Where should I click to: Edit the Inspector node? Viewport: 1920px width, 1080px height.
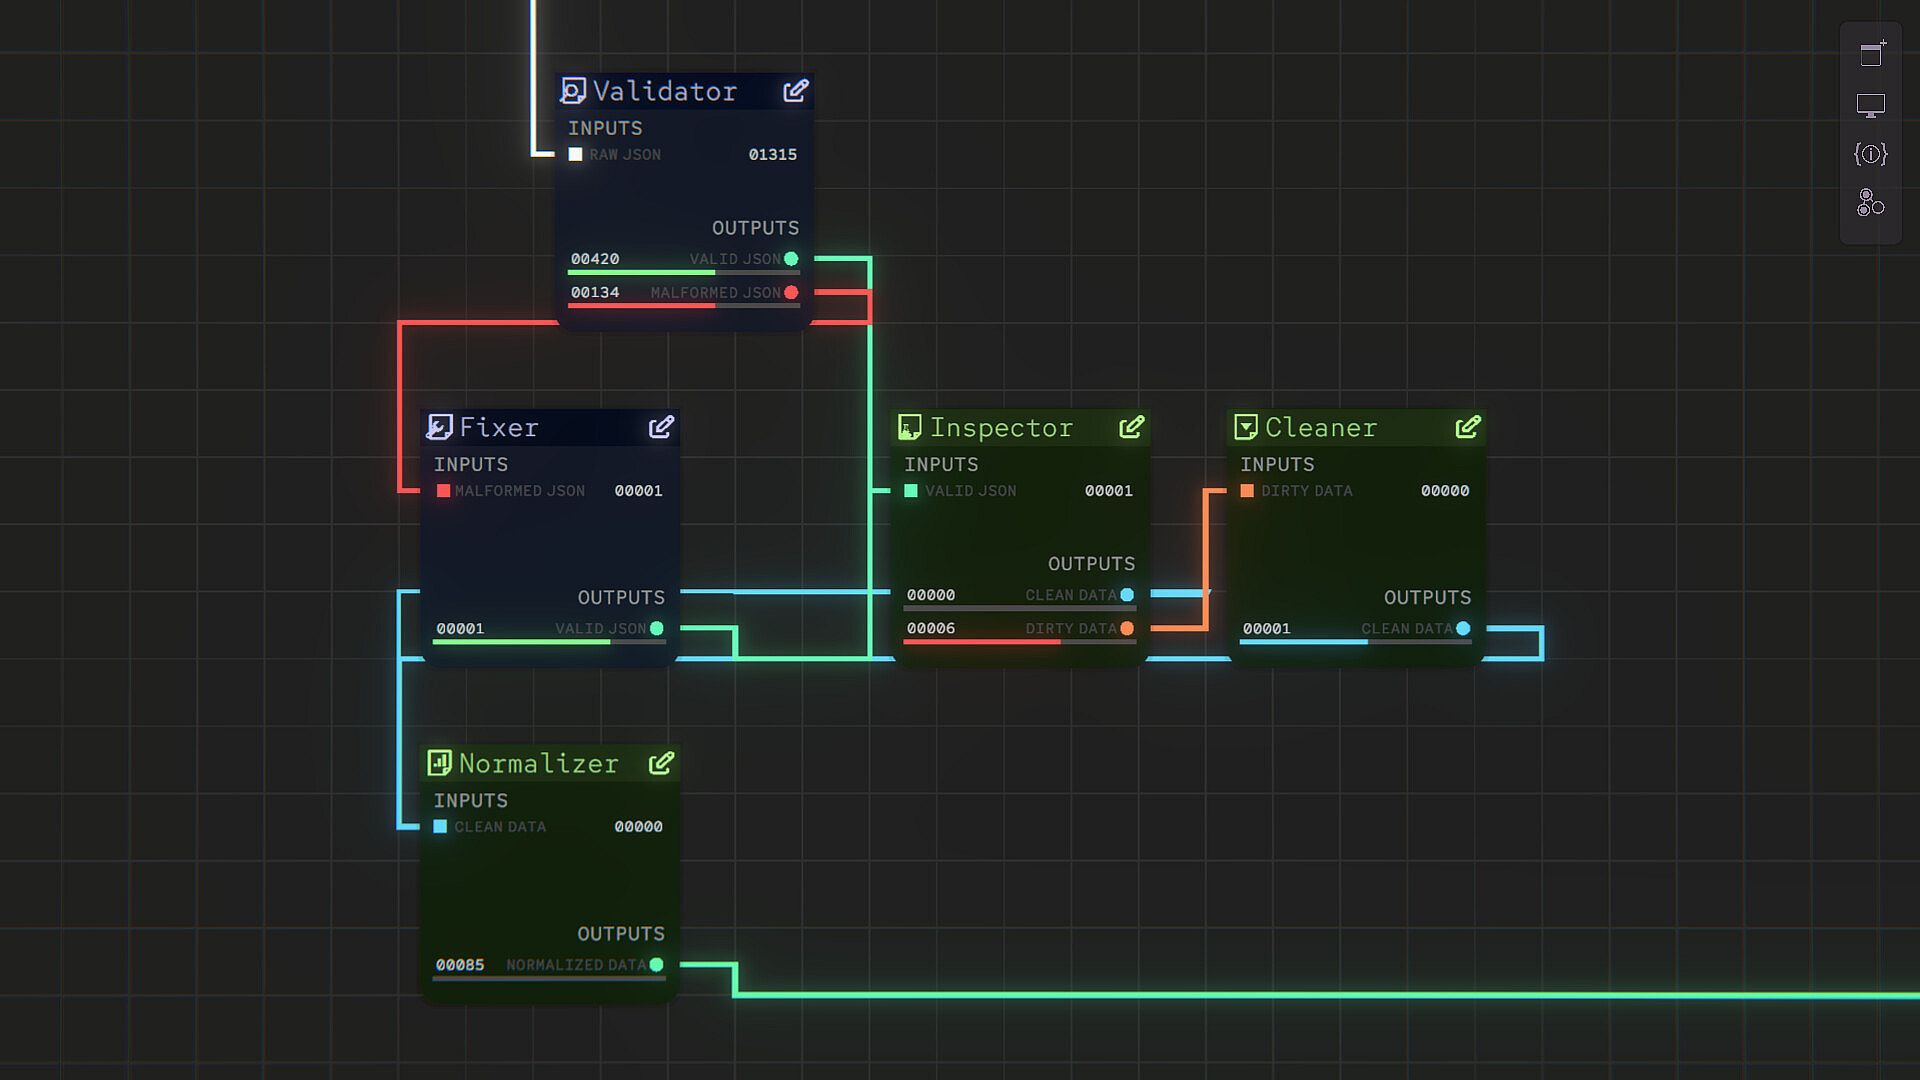point(1131,427)
